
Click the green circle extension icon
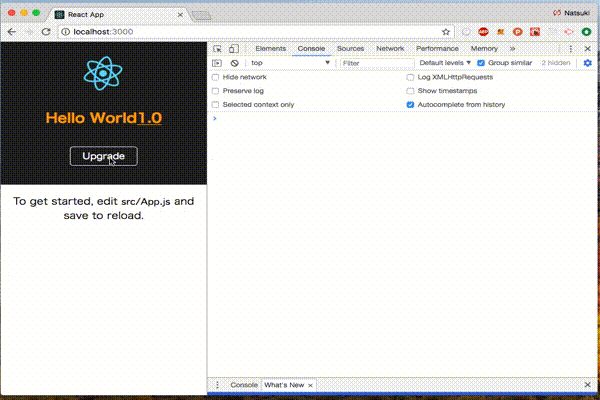point(586,32)
